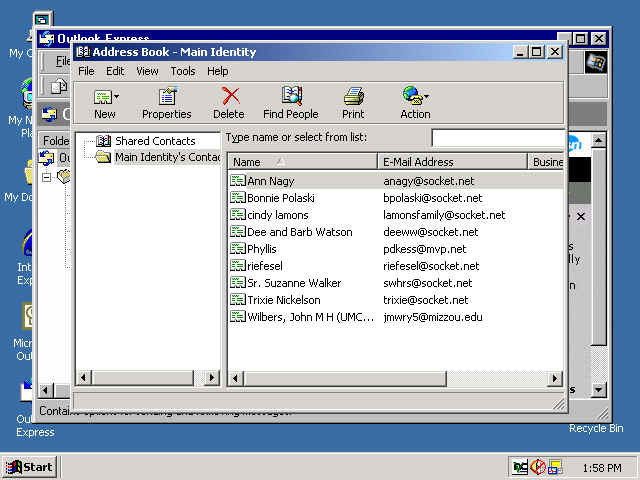
Task: Select the cindy lamons contact
Action: (x=278, y=215)
